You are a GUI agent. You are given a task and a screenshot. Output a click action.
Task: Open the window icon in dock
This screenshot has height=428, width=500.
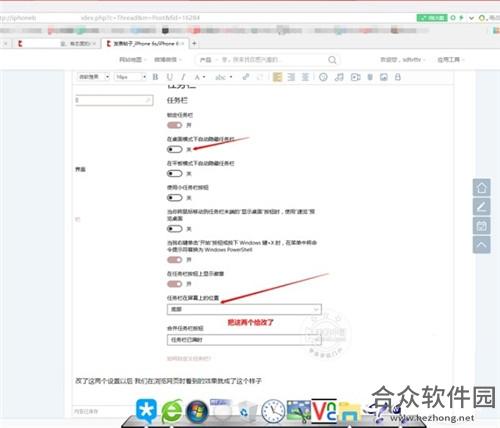[220, 409]
